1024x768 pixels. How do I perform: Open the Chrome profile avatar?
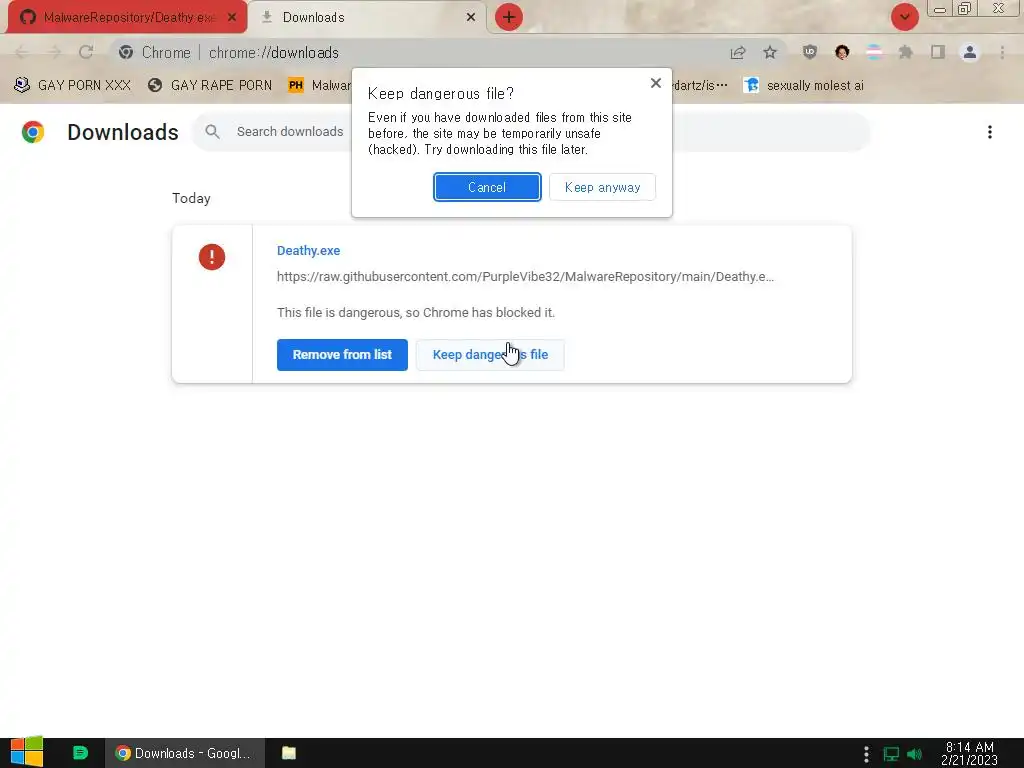click(x=970, y=52)
